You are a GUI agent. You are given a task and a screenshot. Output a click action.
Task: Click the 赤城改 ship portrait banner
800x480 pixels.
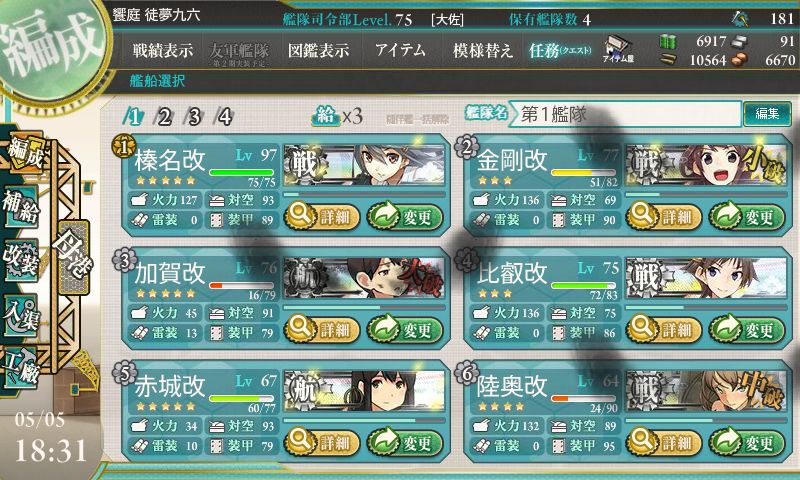[364, 391]
